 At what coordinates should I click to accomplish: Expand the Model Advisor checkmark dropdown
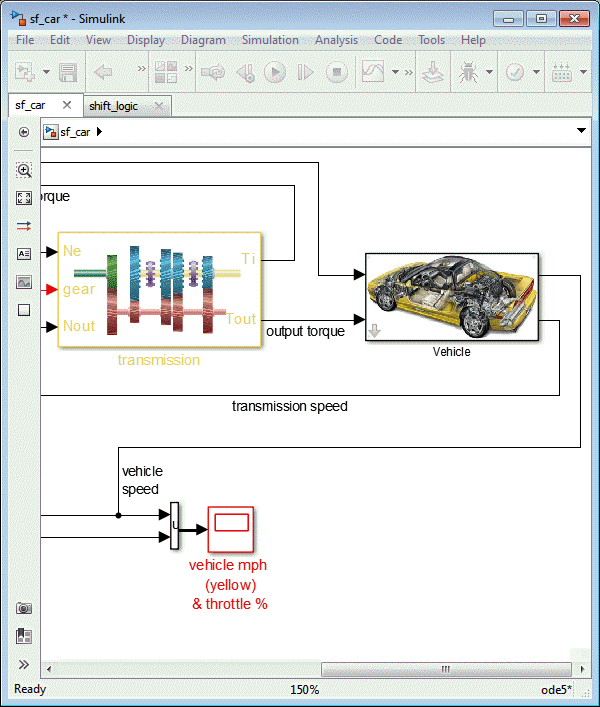pyautogui.click(x=537, y=72)
